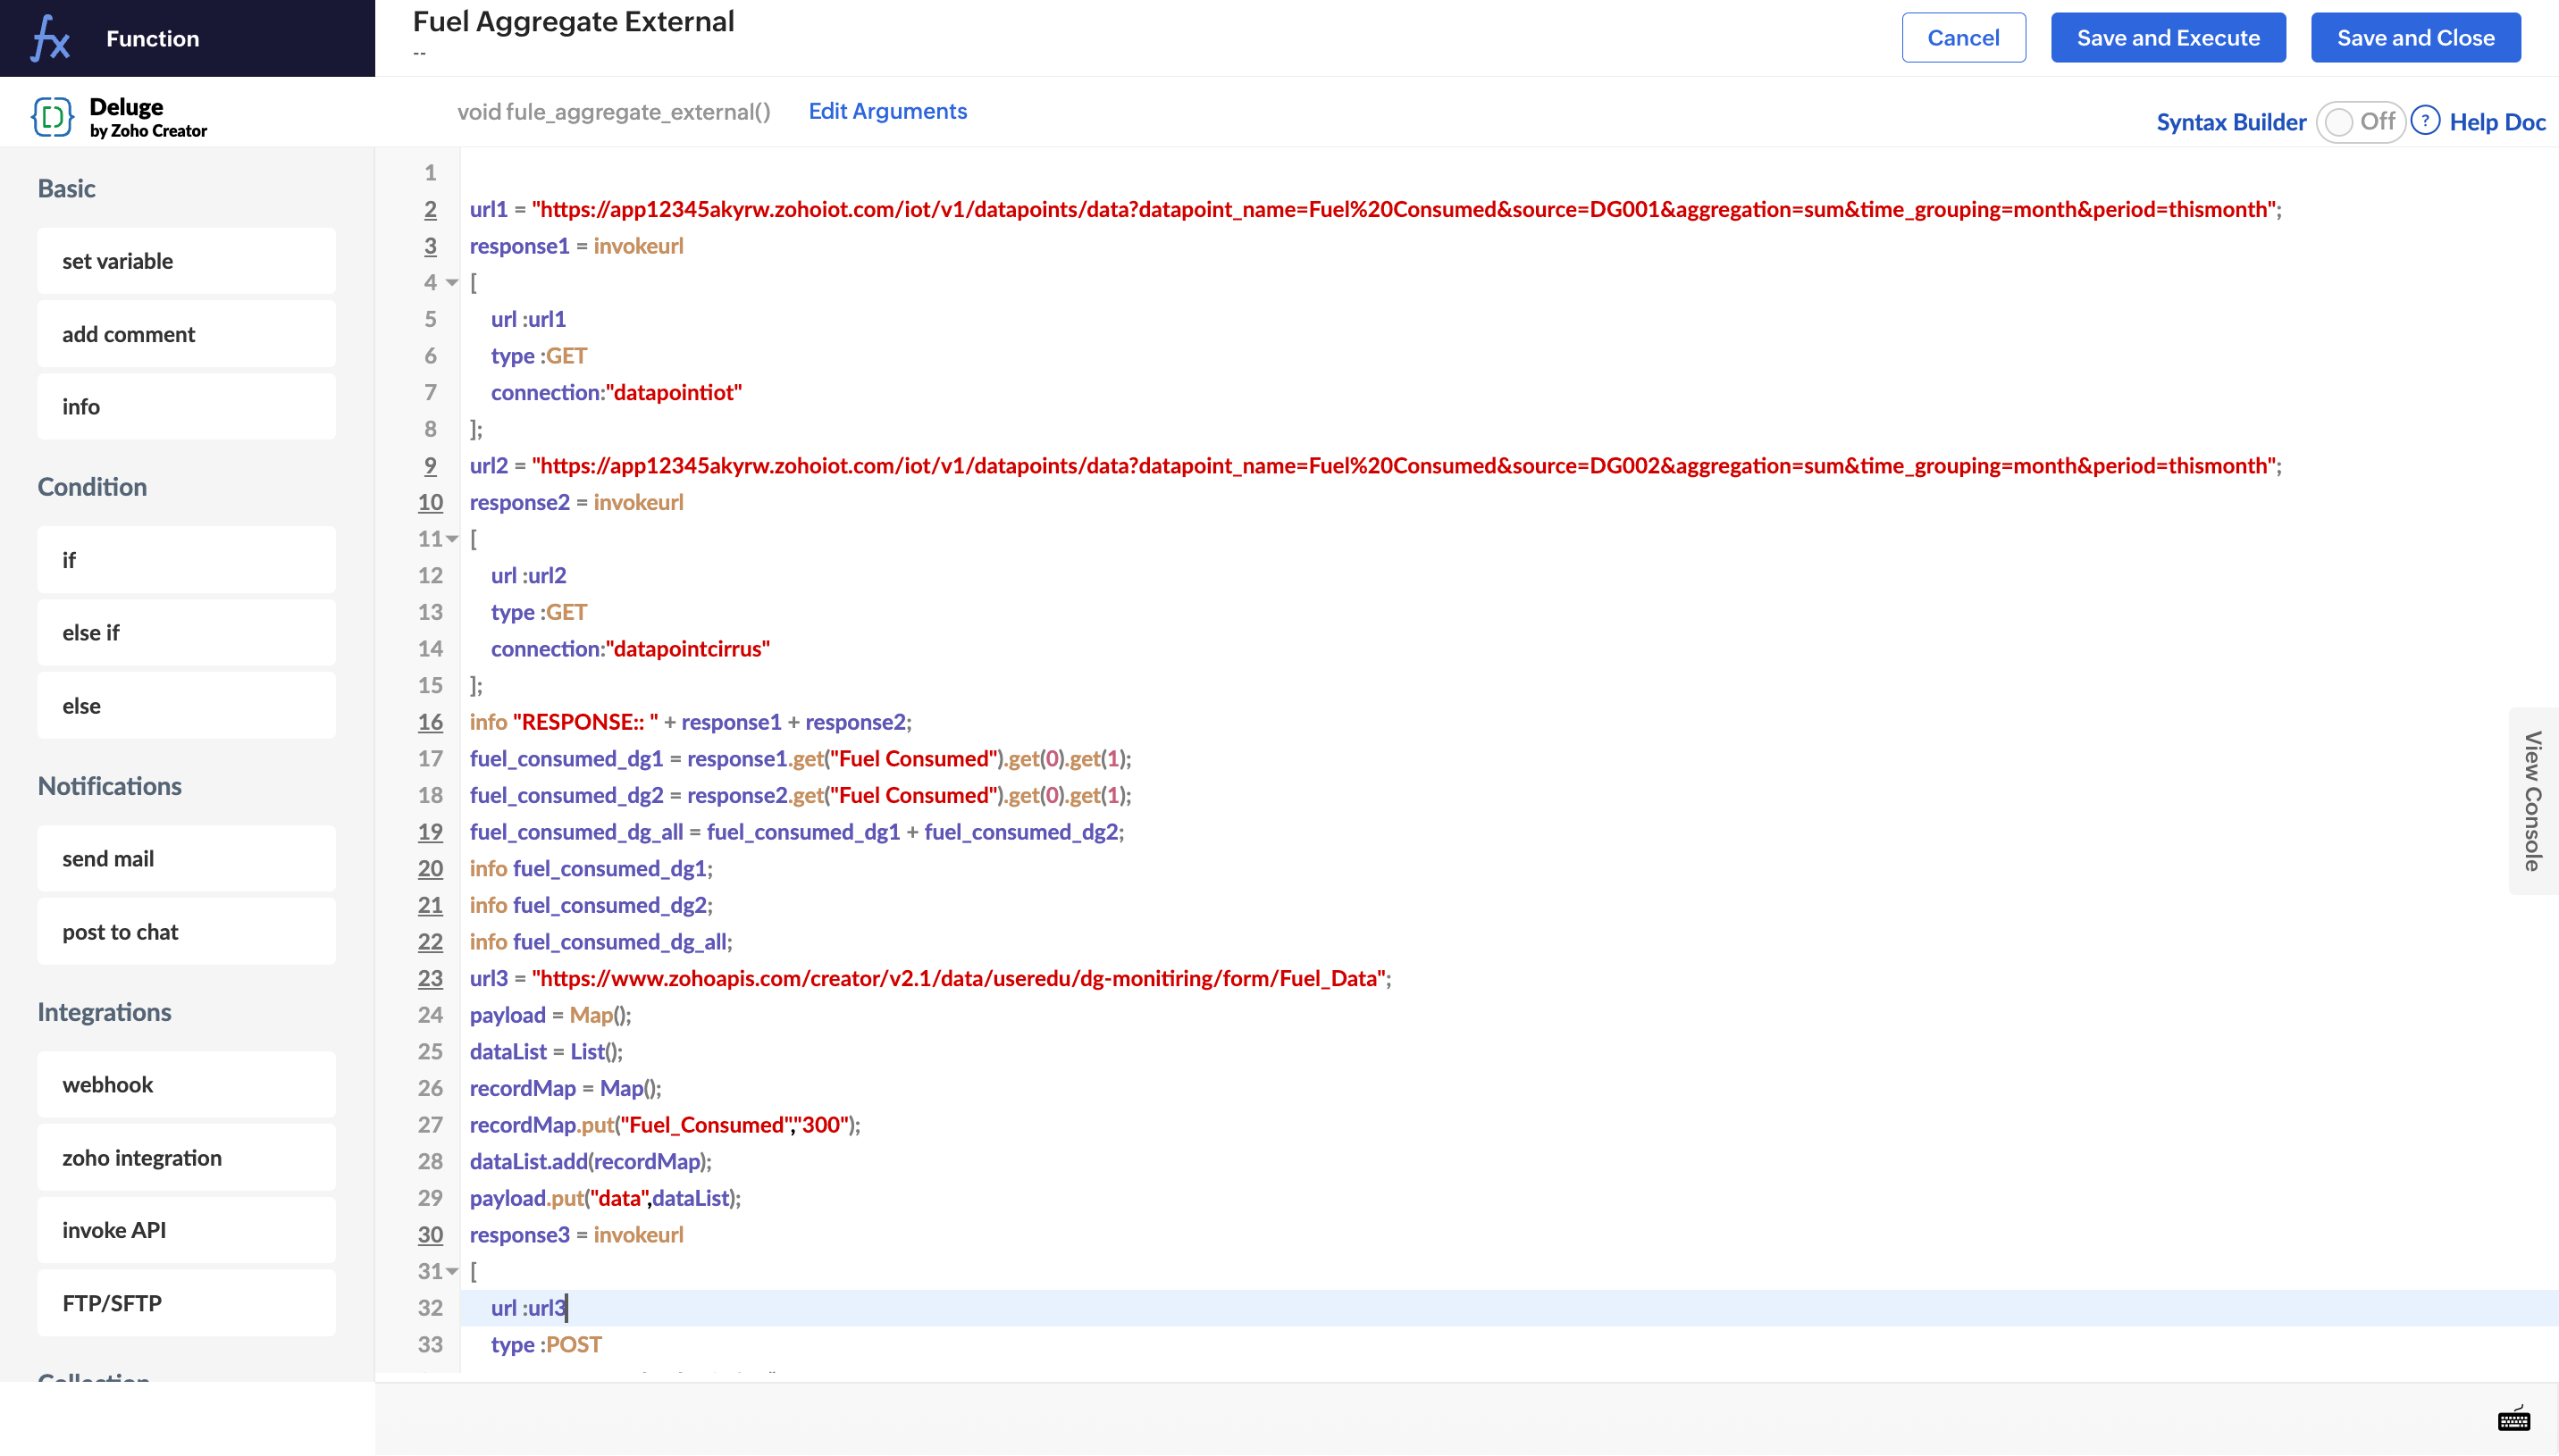Open the Help Doc link
This screenshot has height=1456, width=2559.
tap(2496, 122)
